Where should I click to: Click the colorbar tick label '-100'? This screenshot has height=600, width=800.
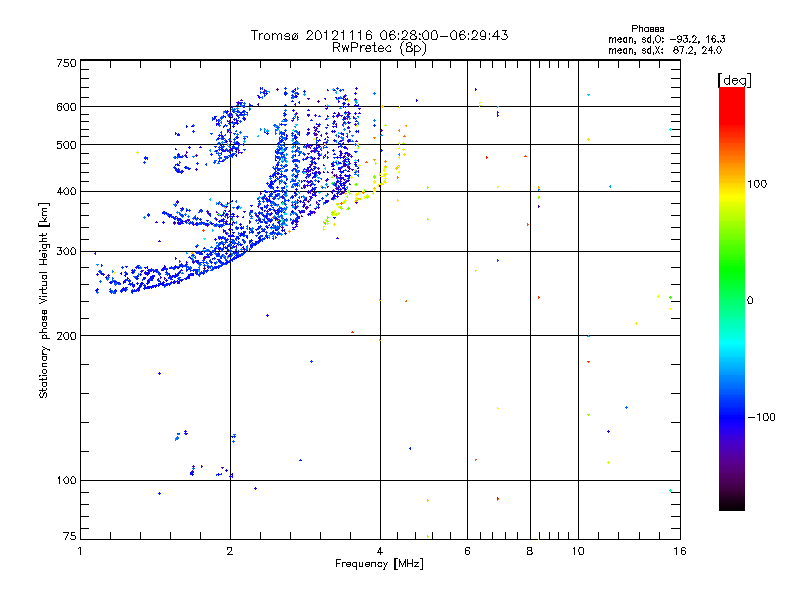(761, 417)
